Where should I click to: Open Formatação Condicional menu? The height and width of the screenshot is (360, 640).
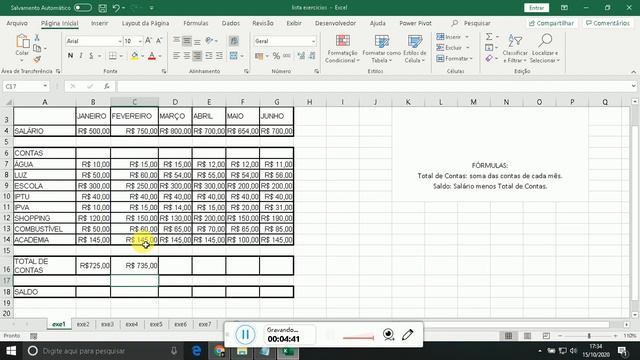pyautogui.click(x=342, y=49)
